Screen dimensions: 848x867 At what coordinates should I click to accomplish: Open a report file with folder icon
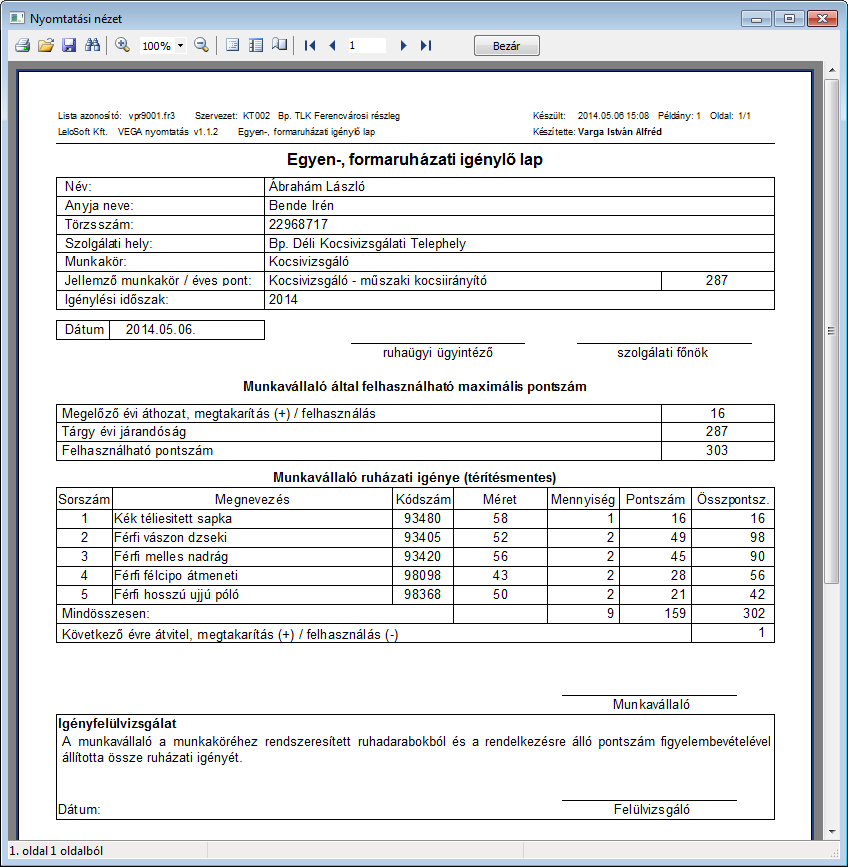point(46,45)
